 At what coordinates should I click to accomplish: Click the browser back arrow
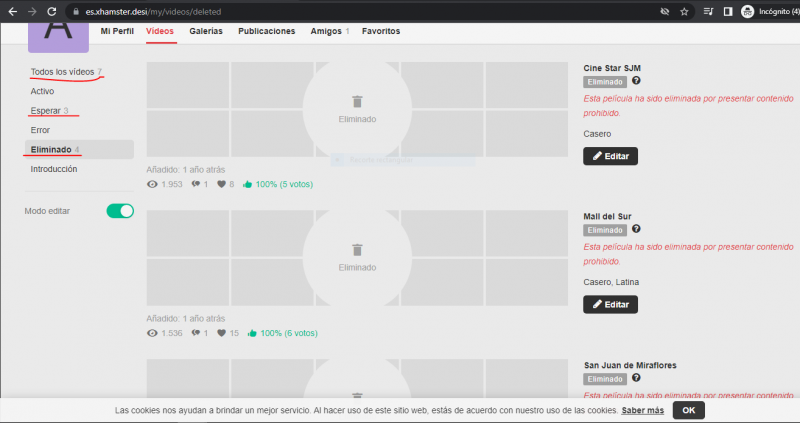tap(10, 11)
